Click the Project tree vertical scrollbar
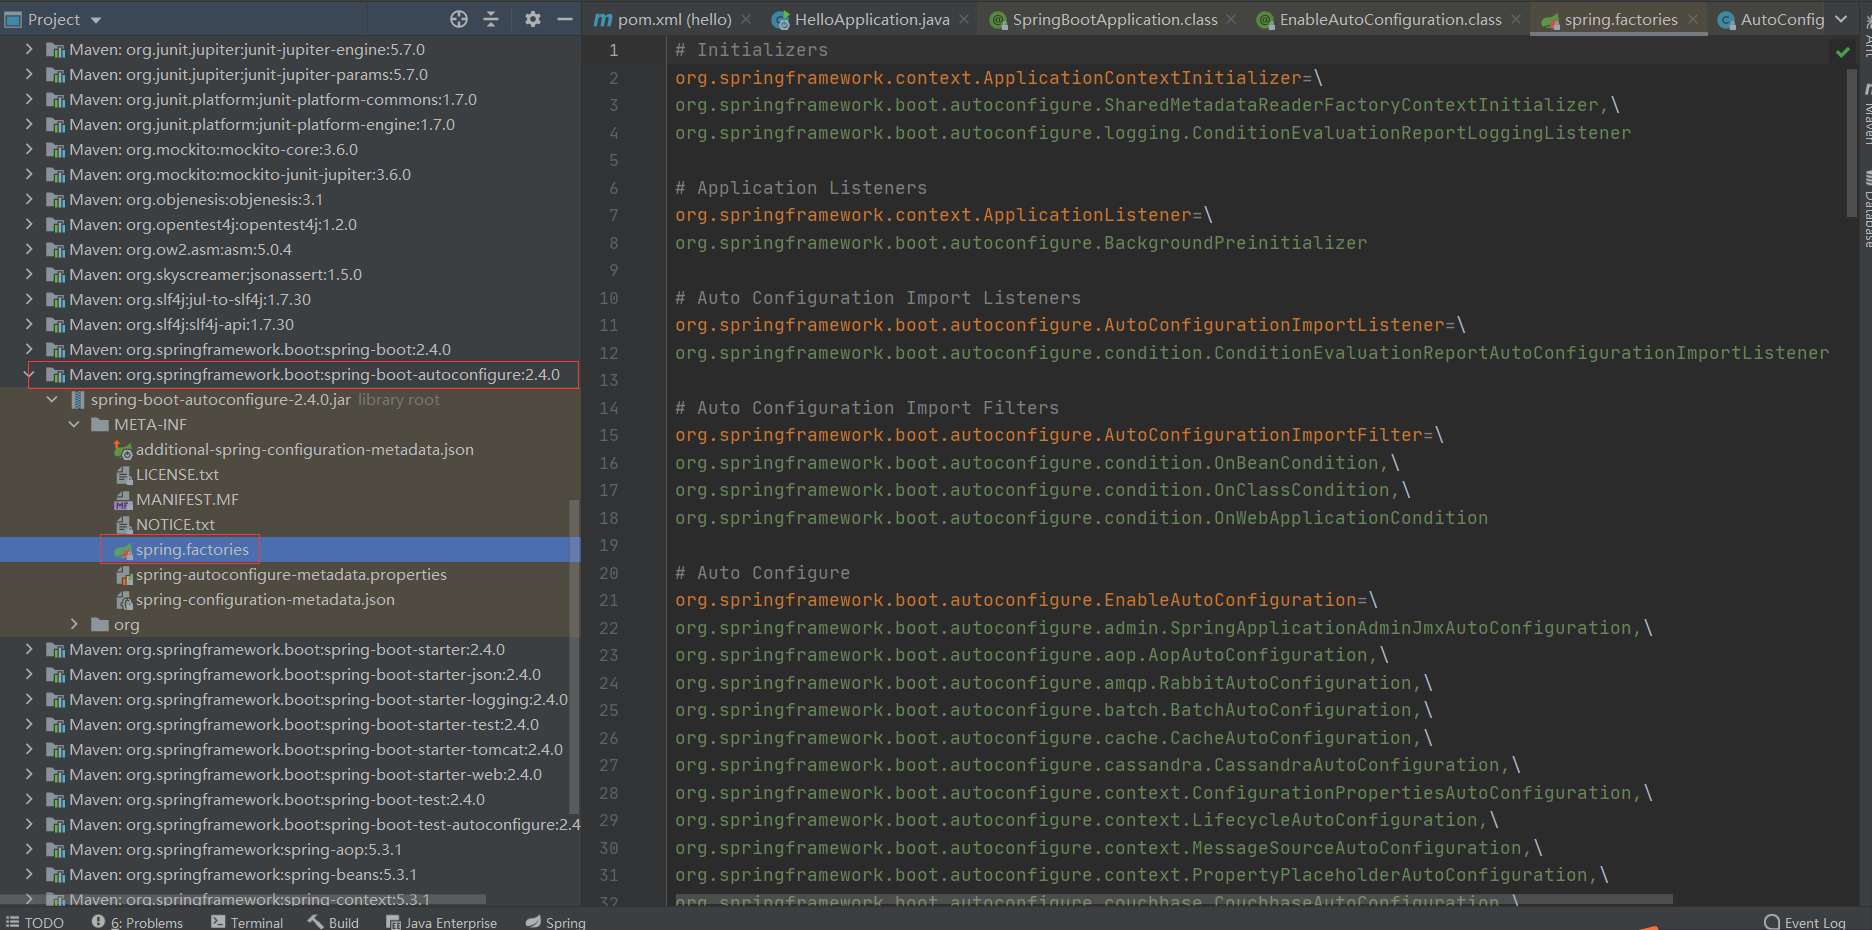The height and width of the screenshot is (930, 1872). click(x=574, y=656)
